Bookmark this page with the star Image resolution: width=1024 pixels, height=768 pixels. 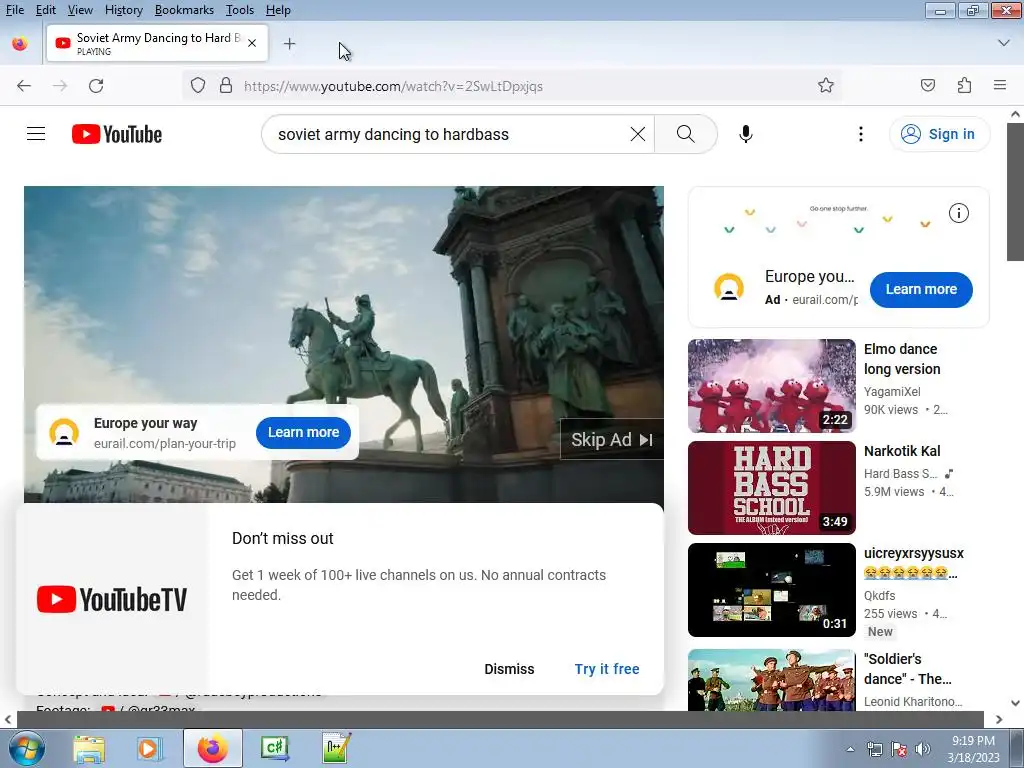[x=825, y=86]
